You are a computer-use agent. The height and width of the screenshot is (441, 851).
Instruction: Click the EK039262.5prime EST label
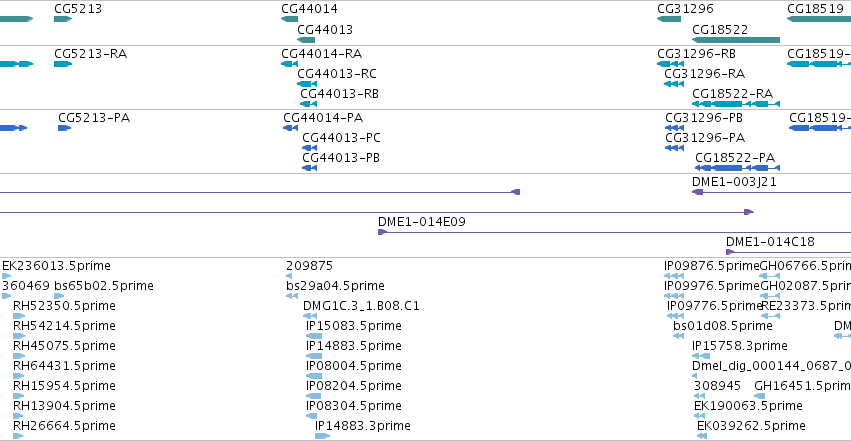click(x=751, y=426)
